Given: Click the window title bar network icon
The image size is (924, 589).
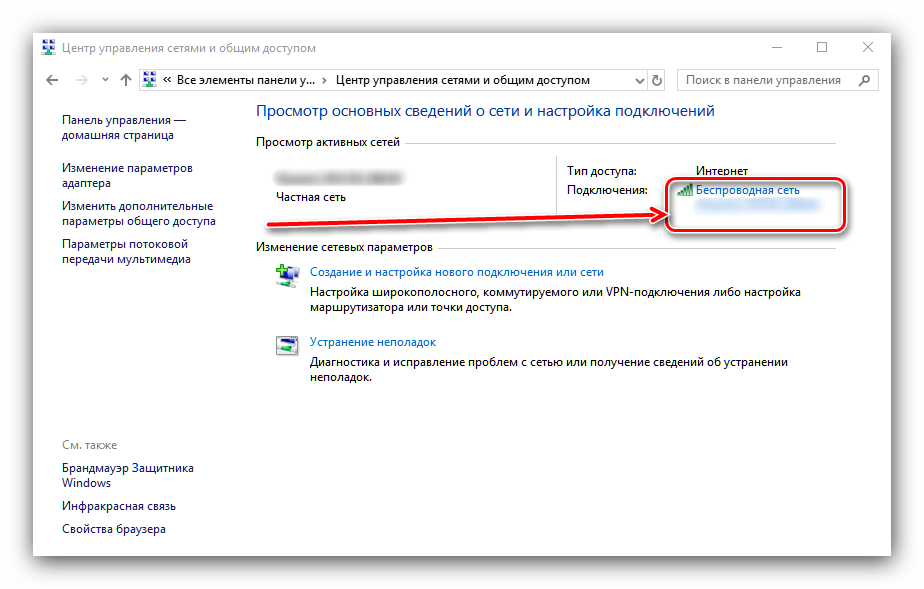Looking at the screenshot, I should (x=48, y=47).
